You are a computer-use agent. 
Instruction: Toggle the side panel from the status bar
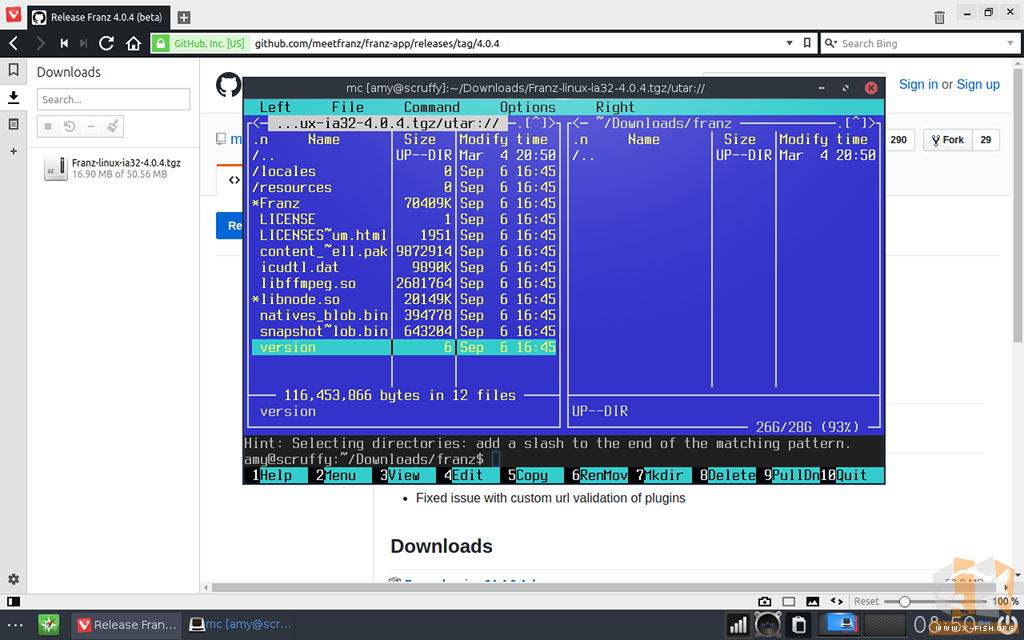click(x=13, y=601)
